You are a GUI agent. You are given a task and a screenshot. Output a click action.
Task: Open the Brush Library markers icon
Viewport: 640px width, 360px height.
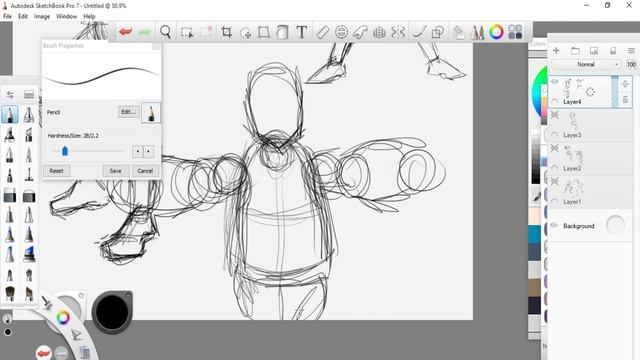click(478, 32)
